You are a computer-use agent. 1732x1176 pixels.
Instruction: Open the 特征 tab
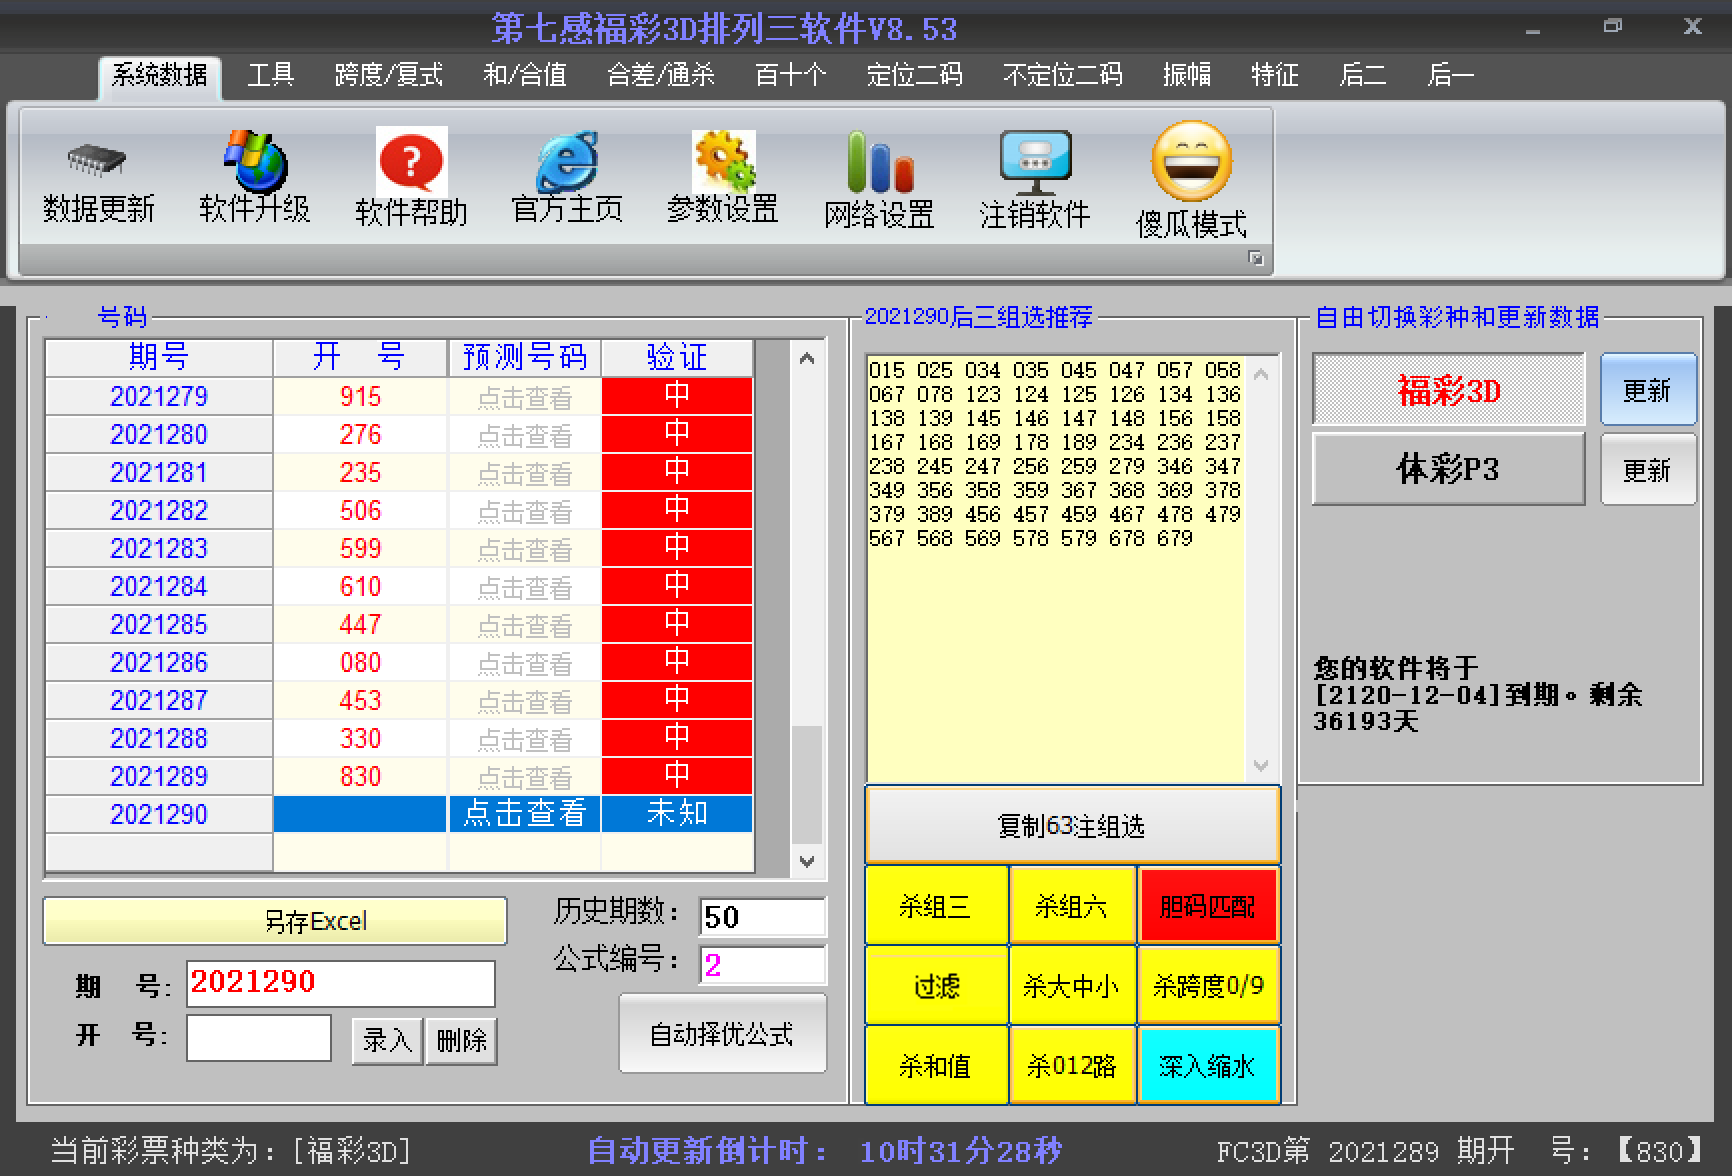pos(1275,75)
